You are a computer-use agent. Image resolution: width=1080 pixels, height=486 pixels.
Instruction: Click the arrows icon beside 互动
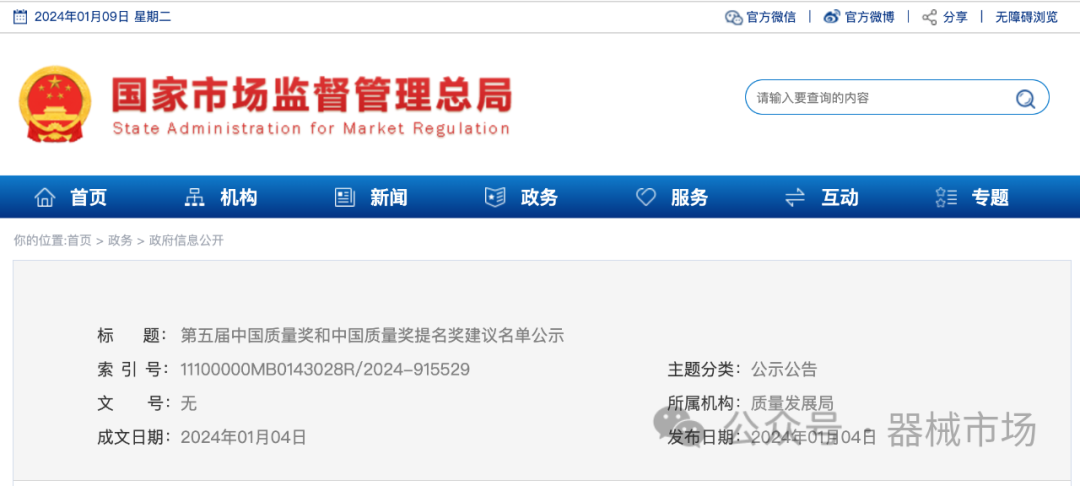(796, 197)
